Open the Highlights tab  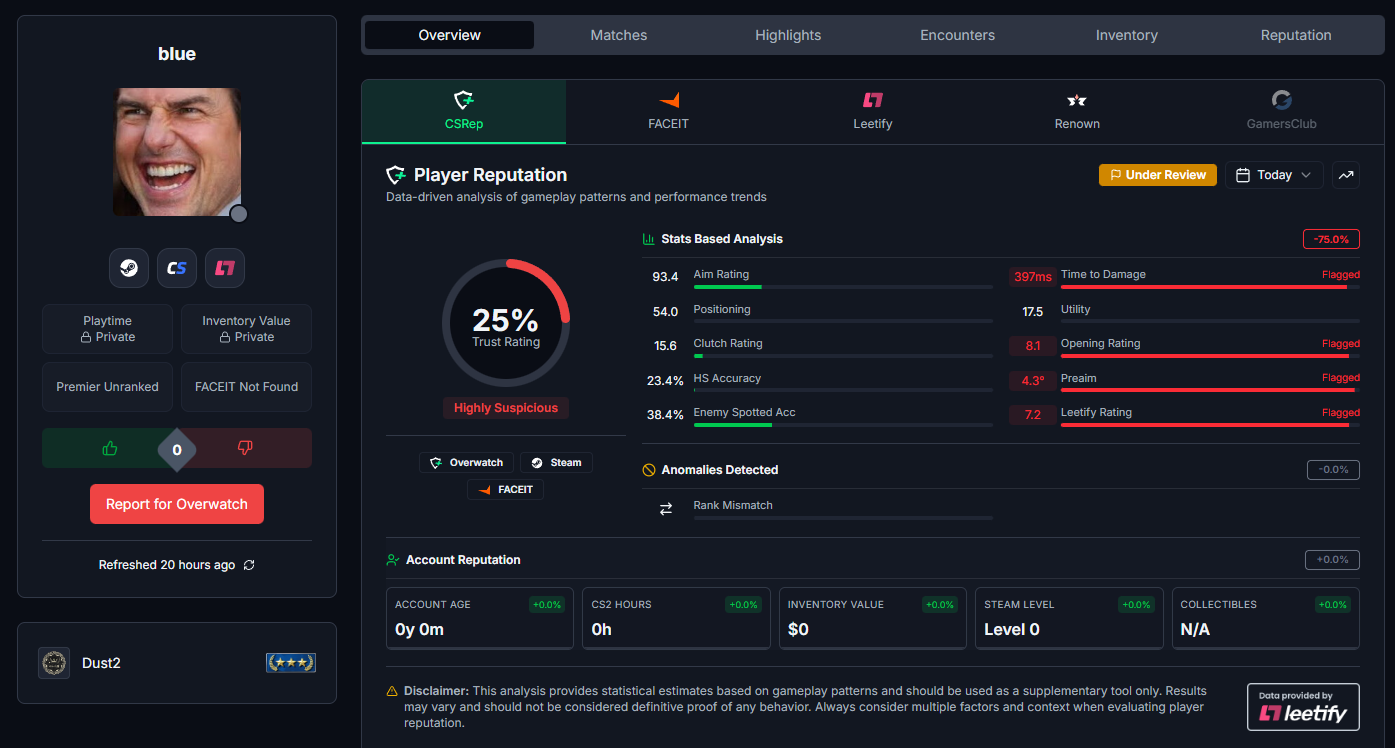click(x=788, y=35)
